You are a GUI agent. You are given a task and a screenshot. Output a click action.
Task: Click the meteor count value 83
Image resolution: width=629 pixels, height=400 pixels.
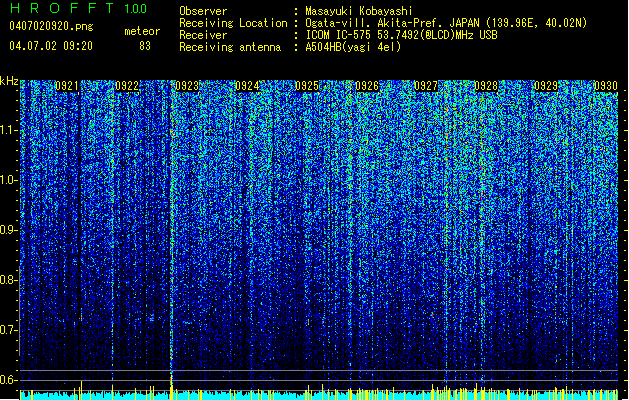[x=145, y=46]
